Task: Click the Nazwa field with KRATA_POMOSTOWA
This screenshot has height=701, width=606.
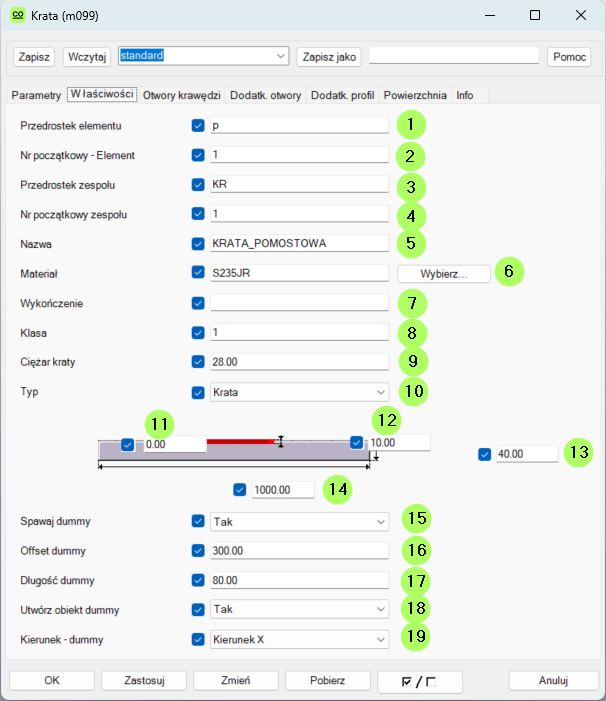Action: click(299, 243)
